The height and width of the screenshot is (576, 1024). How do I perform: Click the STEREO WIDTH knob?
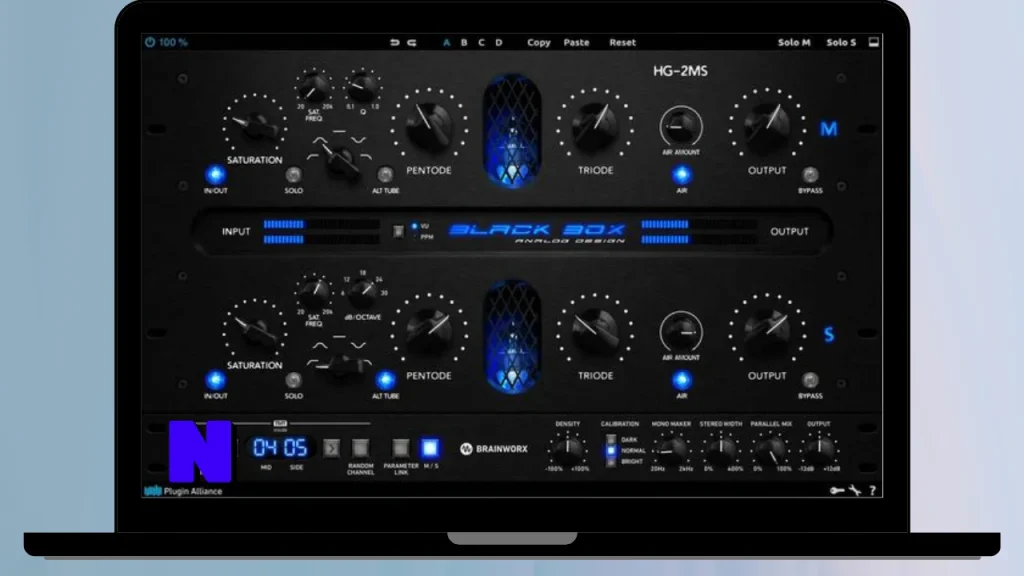tap(721, 449)
